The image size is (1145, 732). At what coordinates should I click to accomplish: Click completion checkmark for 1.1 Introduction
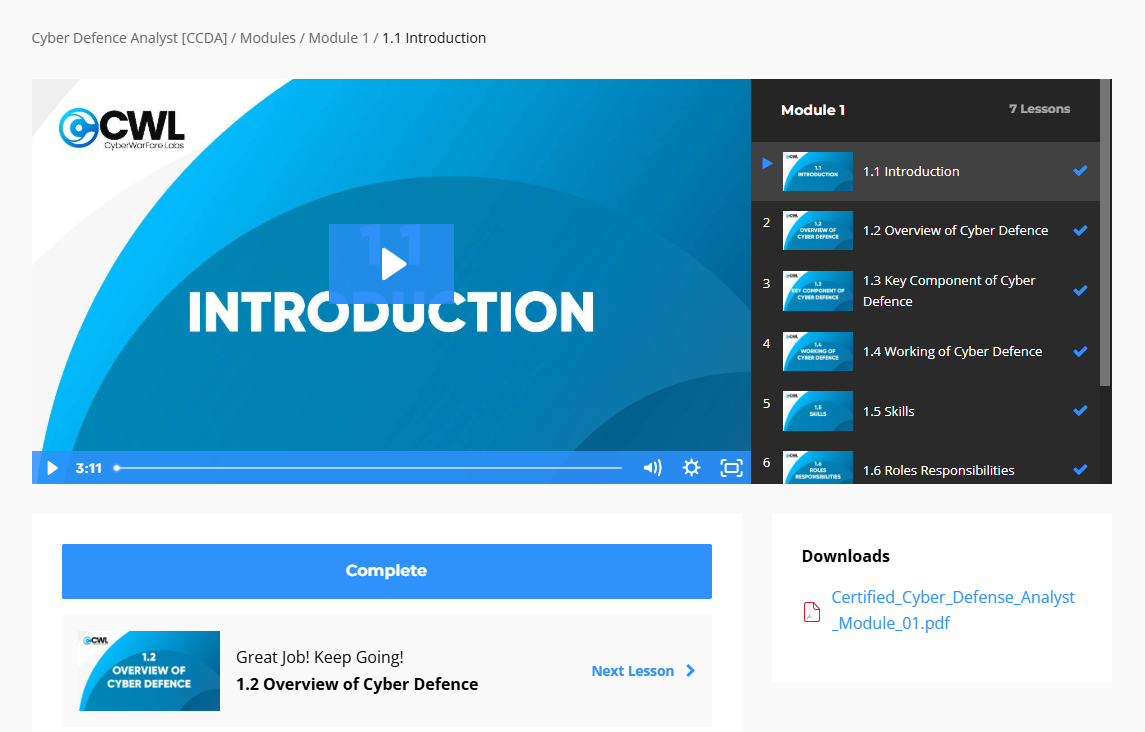1080,171
